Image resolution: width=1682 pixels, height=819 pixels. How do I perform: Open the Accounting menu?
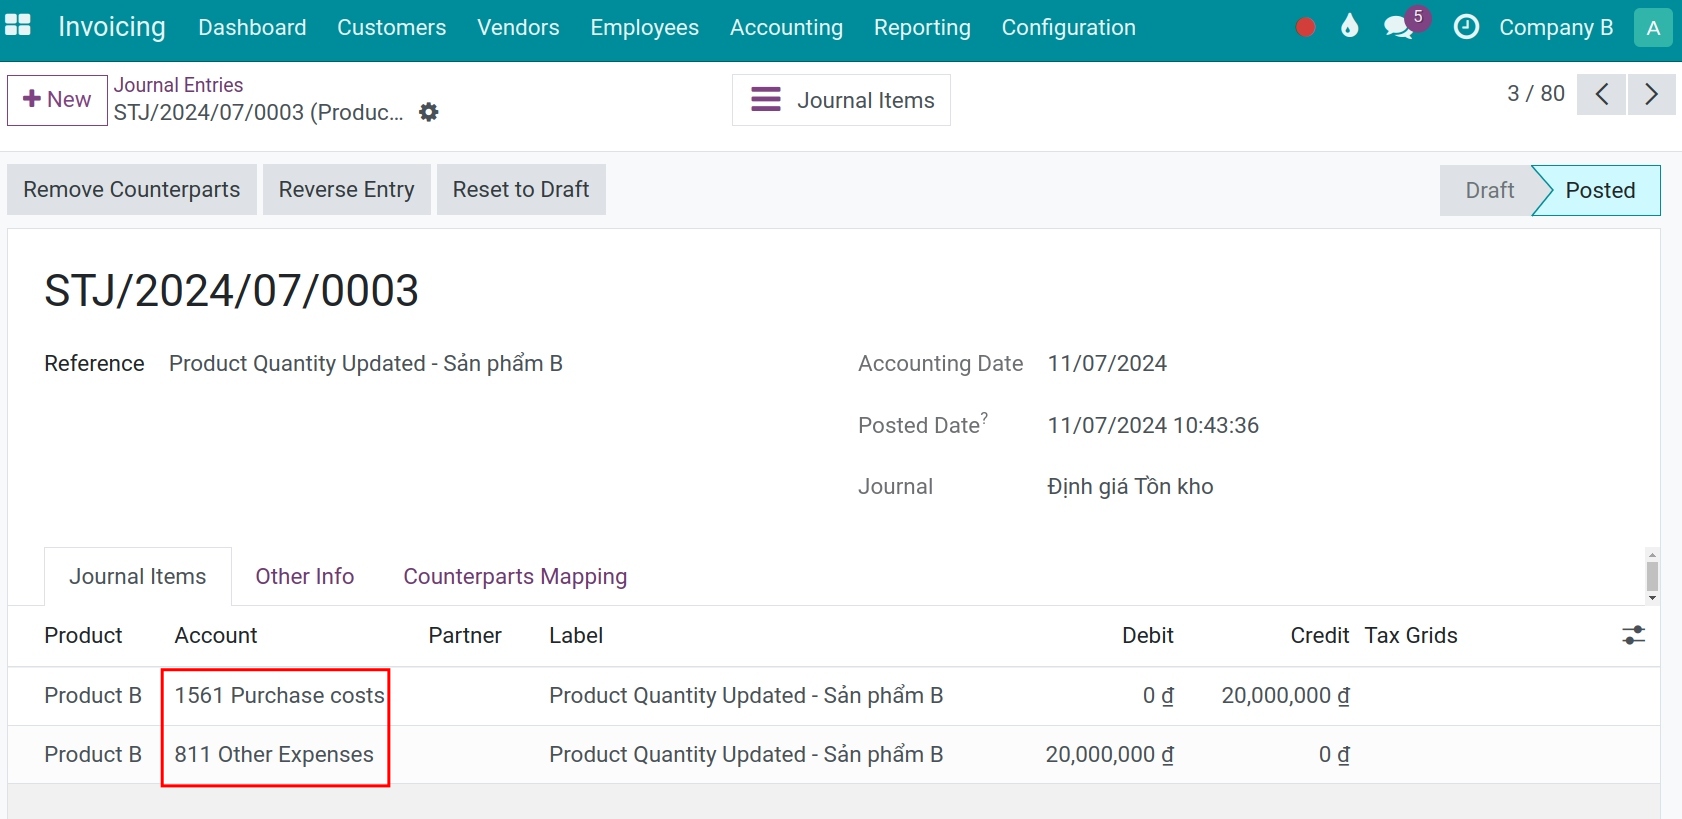[x=786, y=28]
